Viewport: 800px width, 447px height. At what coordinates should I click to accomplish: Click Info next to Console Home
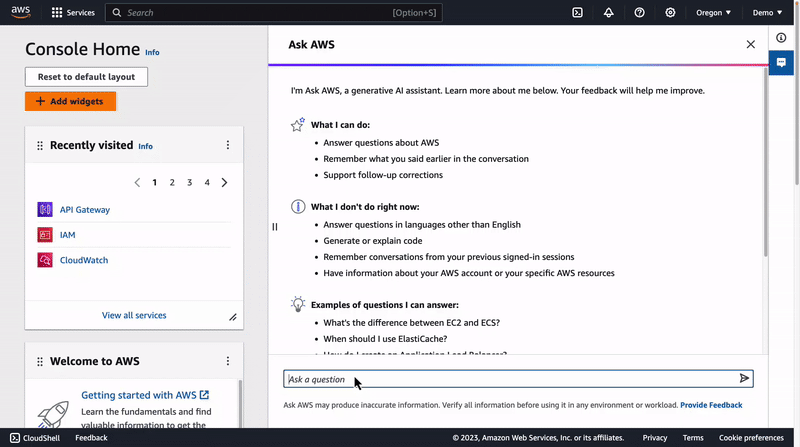tap(152, 52)
